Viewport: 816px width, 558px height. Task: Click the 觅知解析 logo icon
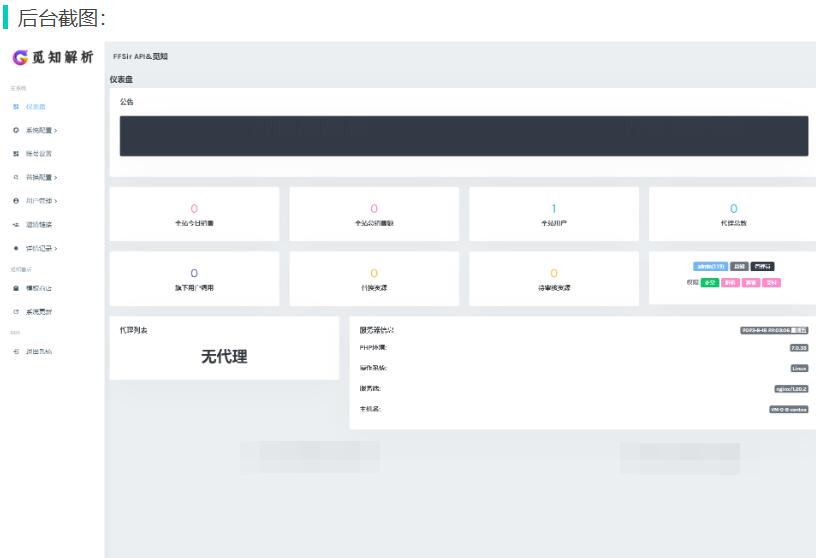pyautogui.click(x=20, y=57)
